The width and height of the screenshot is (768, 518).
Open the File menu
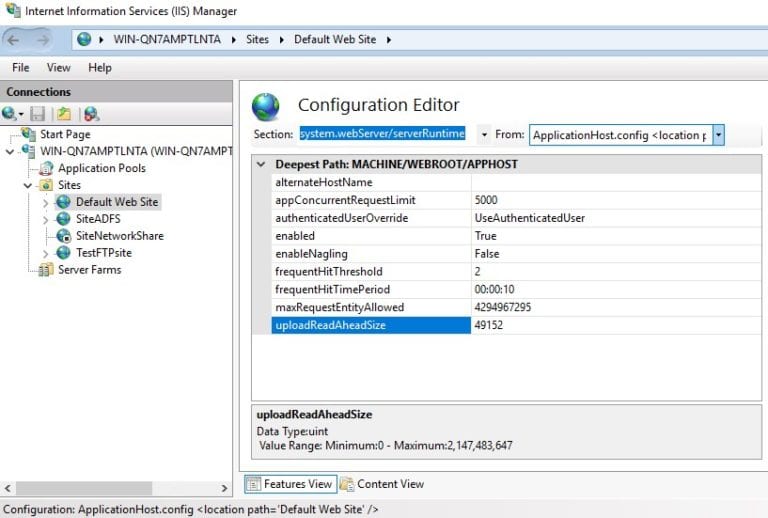click(x=20, y=68)
